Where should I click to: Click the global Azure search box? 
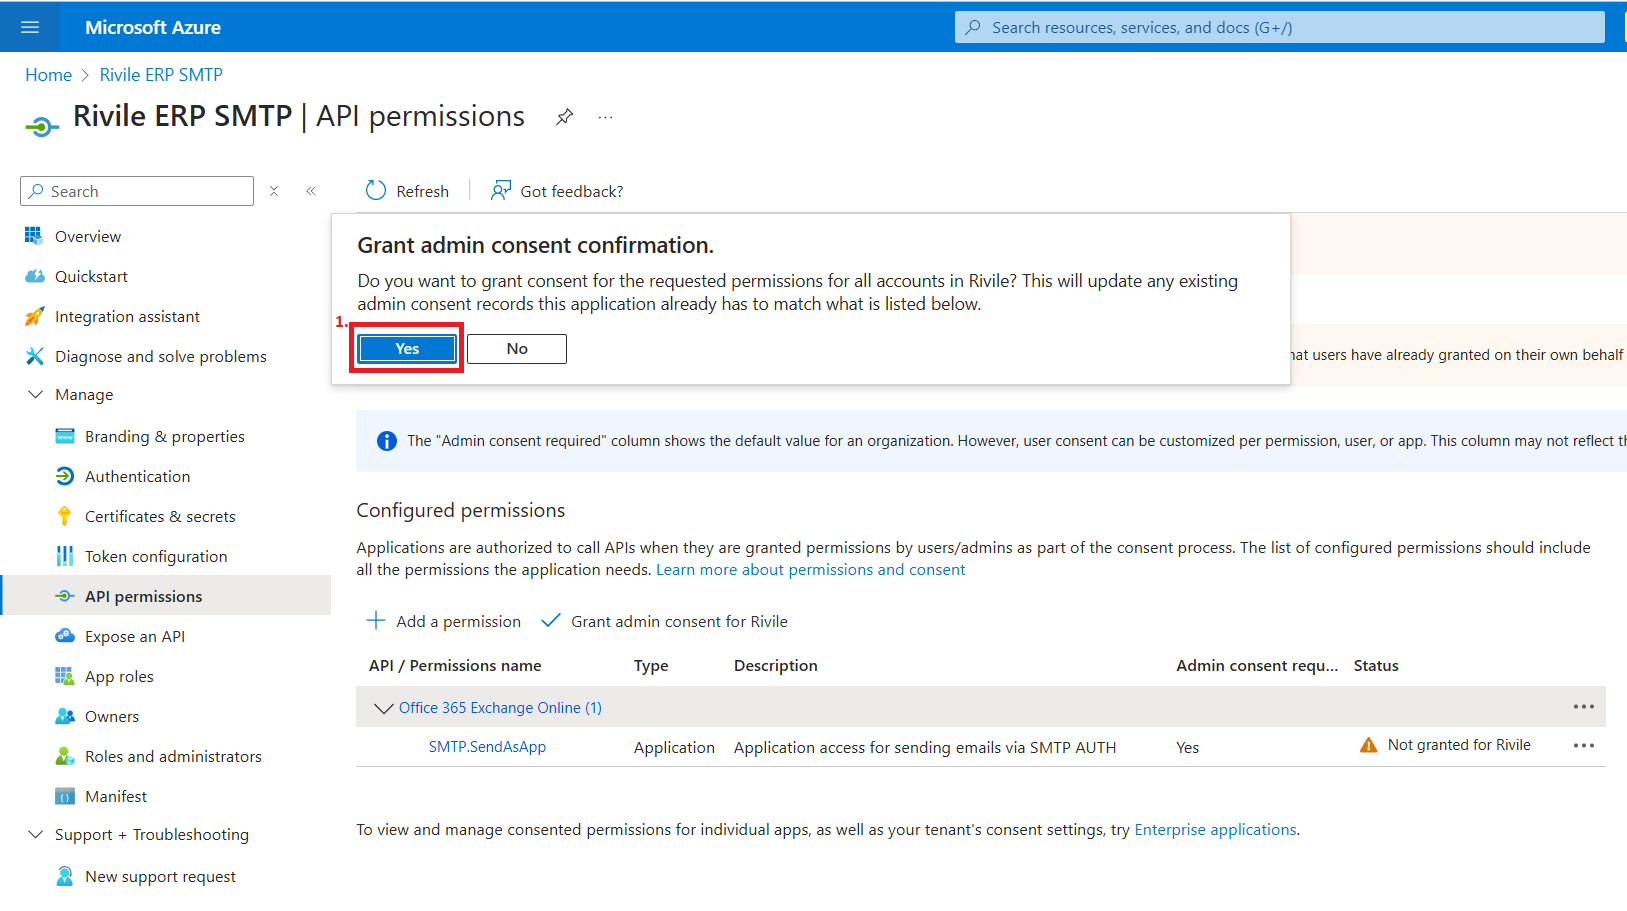point(1279,27)
